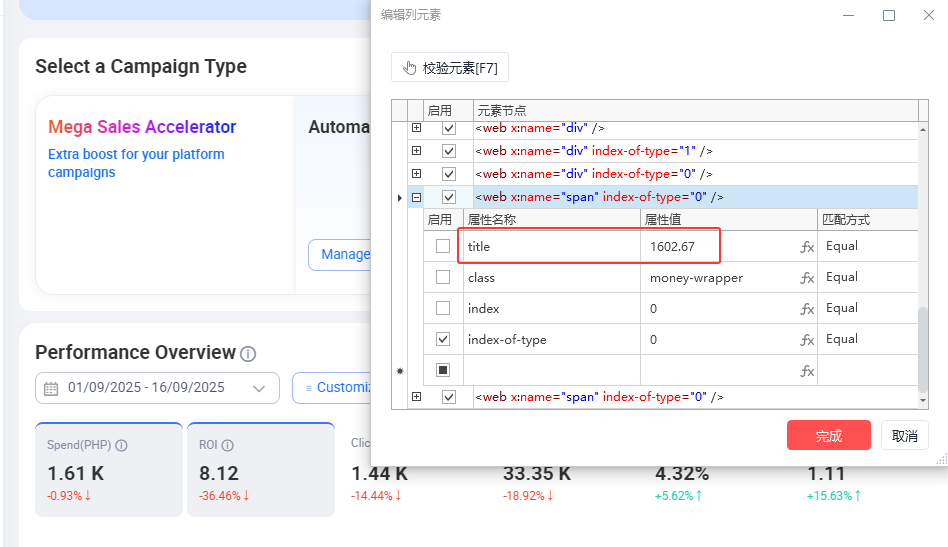The width and height of the screenshot is (948, 547).
Task: Click Extra boost for your platform campaigns text
Action: pyautogui.click(x=136, y=163)
